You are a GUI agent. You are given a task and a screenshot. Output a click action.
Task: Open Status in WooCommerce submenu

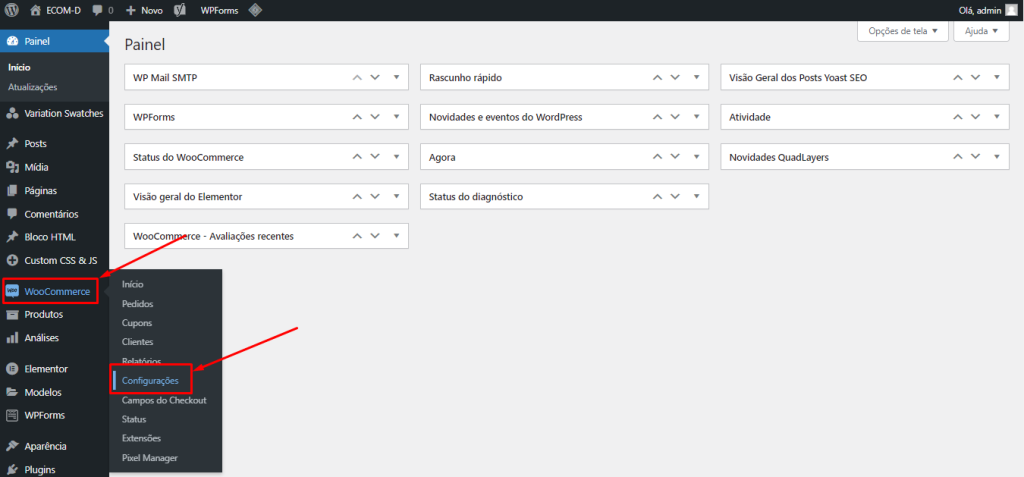[135, 419]
